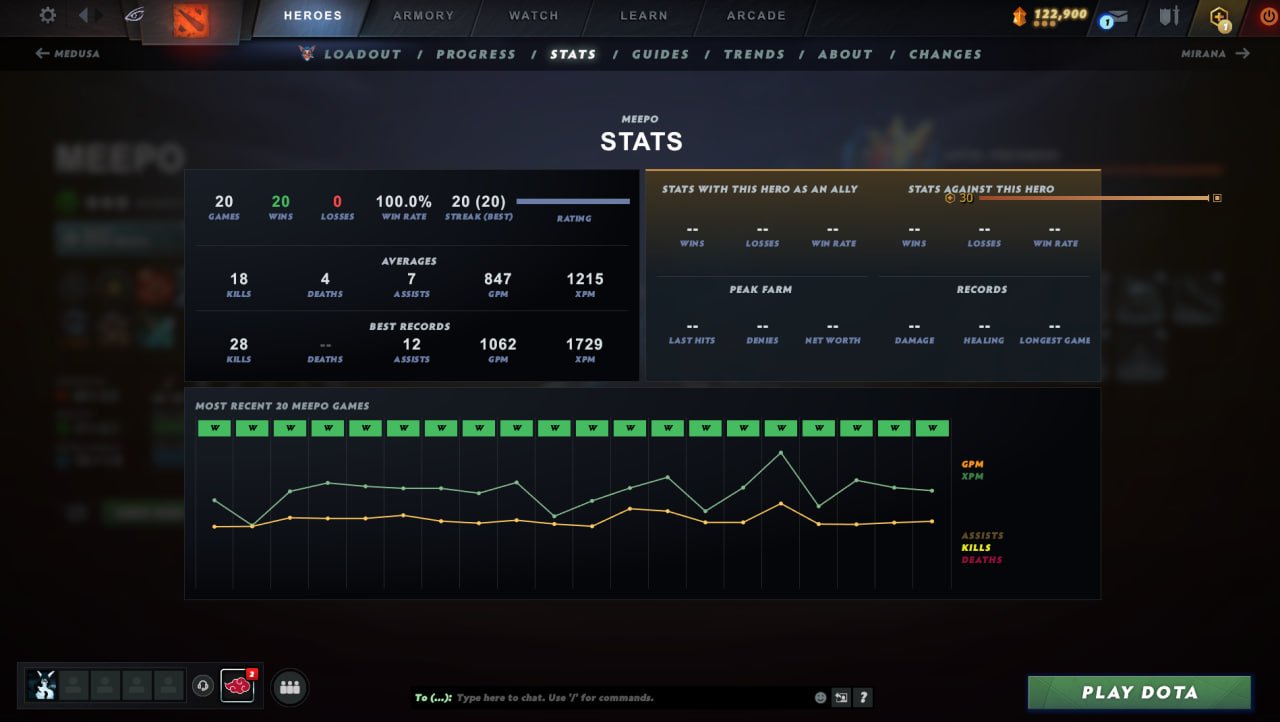Click the emoticon smiley in chat bar

[820, 698]
